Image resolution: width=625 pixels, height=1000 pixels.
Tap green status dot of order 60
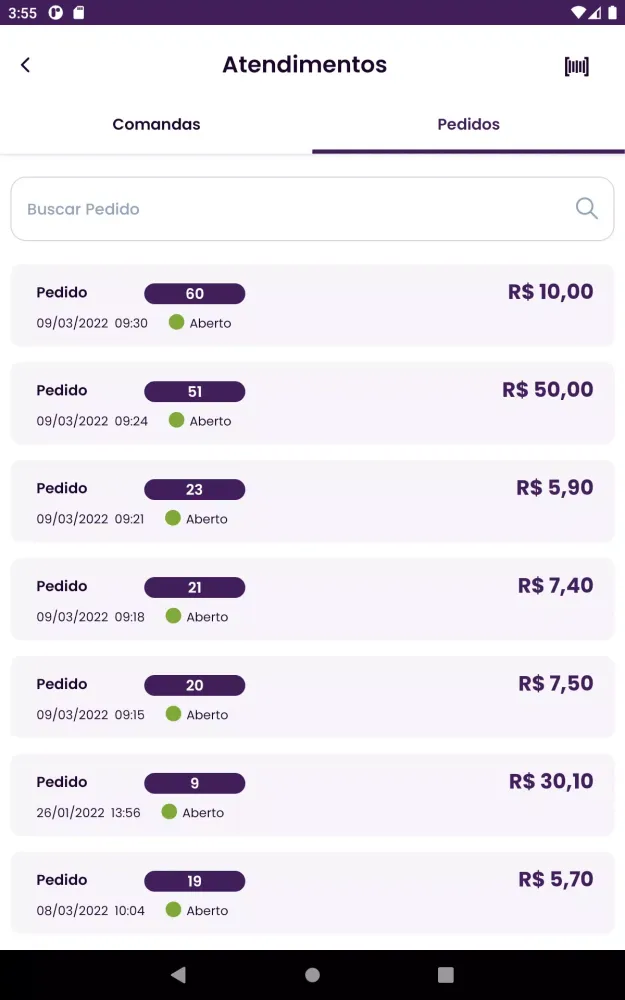coord(177,322)
